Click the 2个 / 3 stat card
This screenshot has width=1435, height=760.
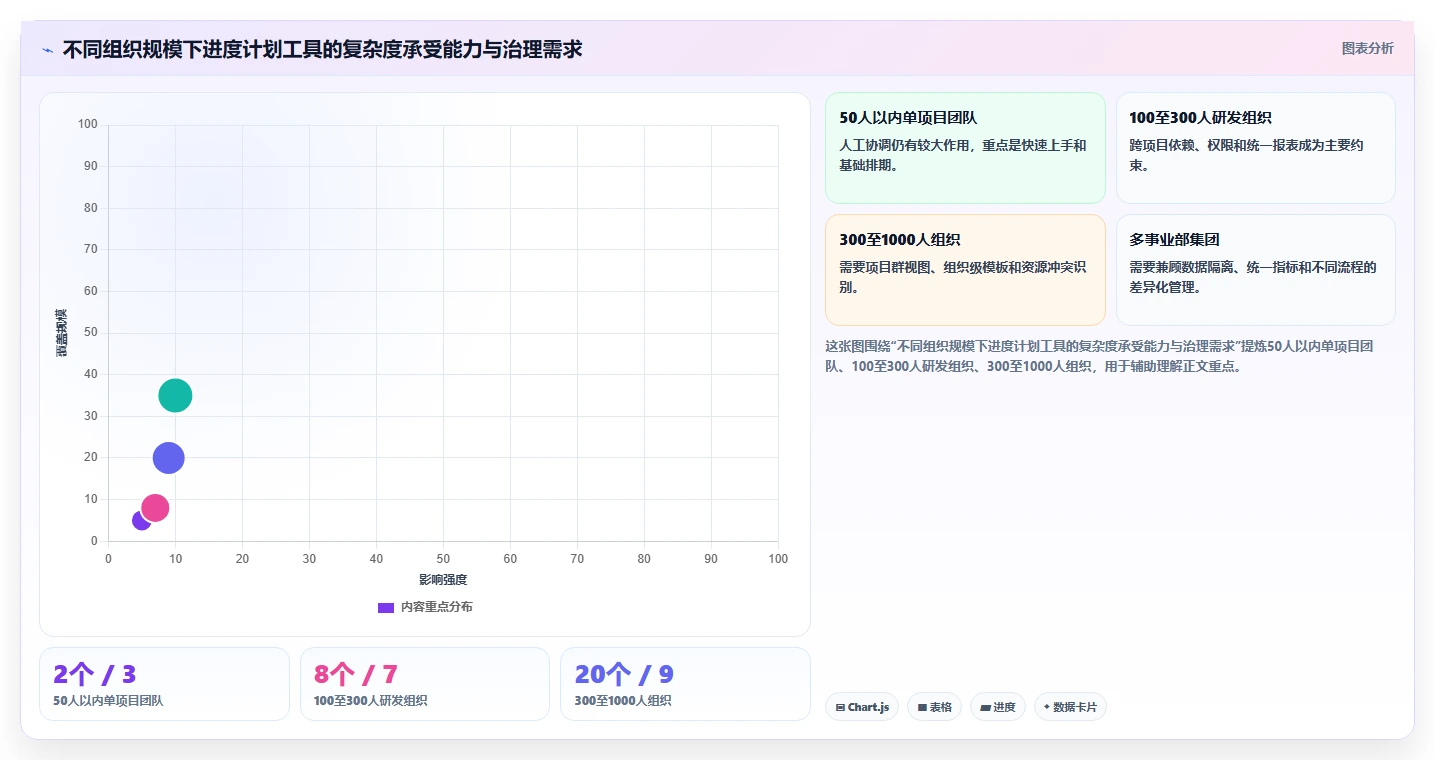164,684
